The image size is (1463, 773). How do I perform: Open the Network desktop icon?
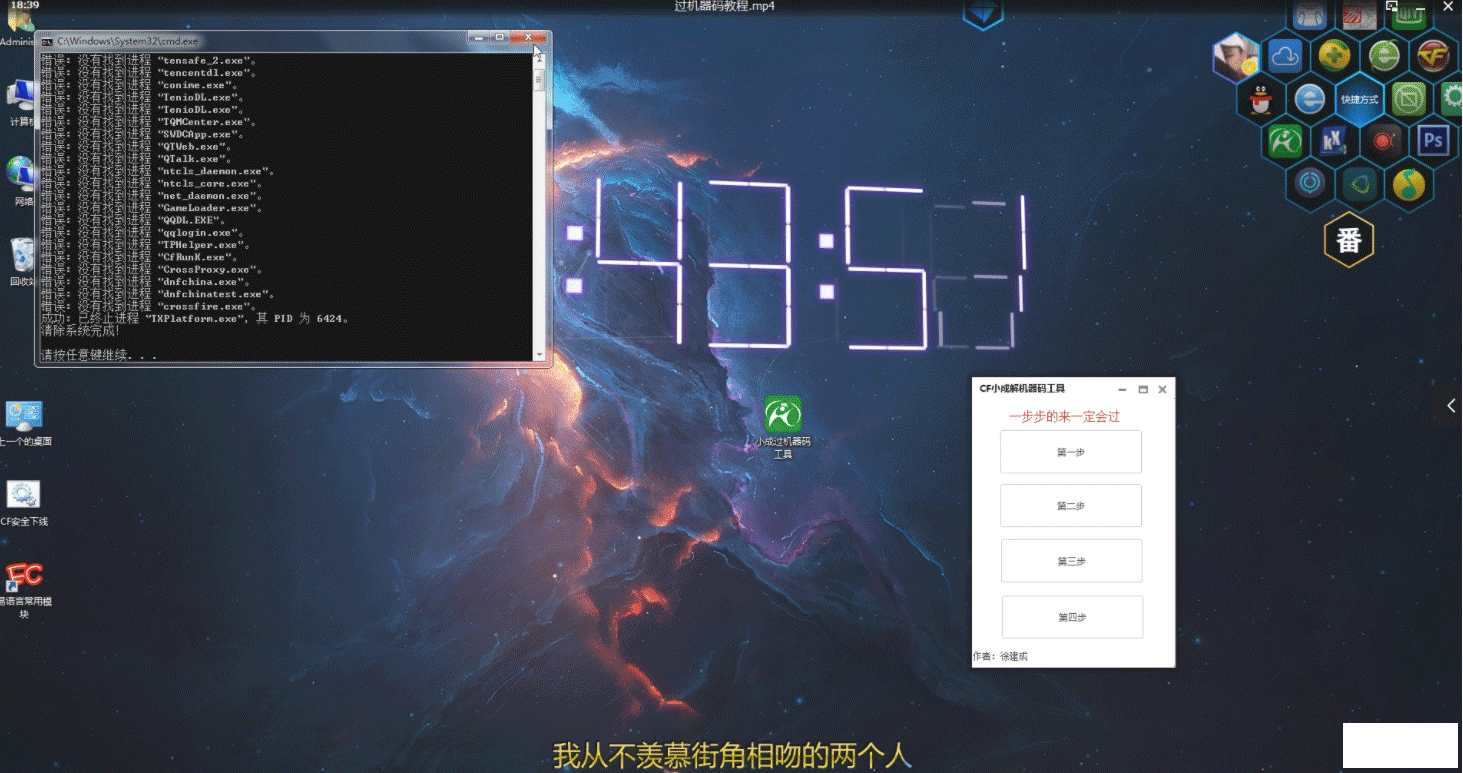[20, 181]
